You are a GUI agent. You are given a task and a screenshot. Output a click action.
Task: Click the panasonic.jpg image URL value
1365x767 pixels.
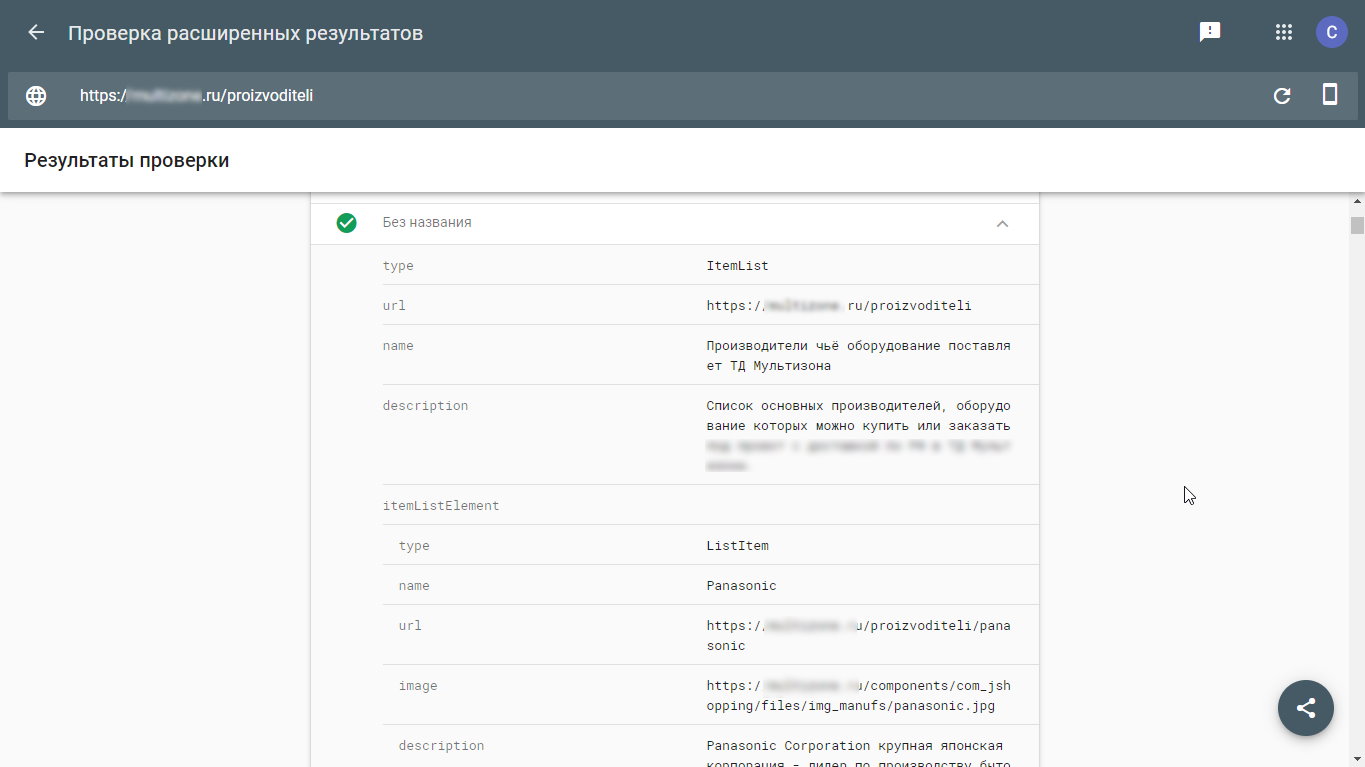(x=858, y=696)
